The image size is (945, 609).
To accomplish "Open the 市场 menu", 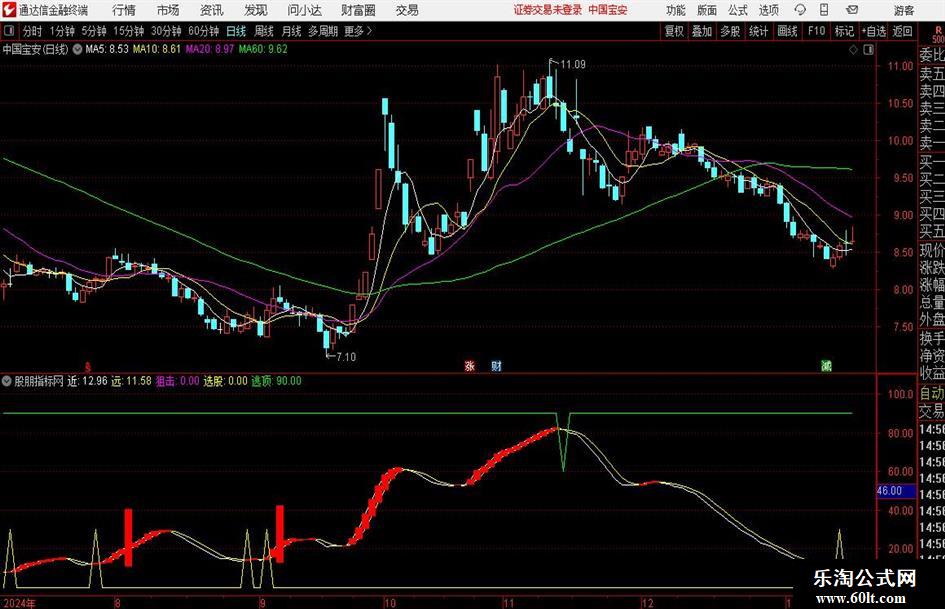I will coord(168,10).
